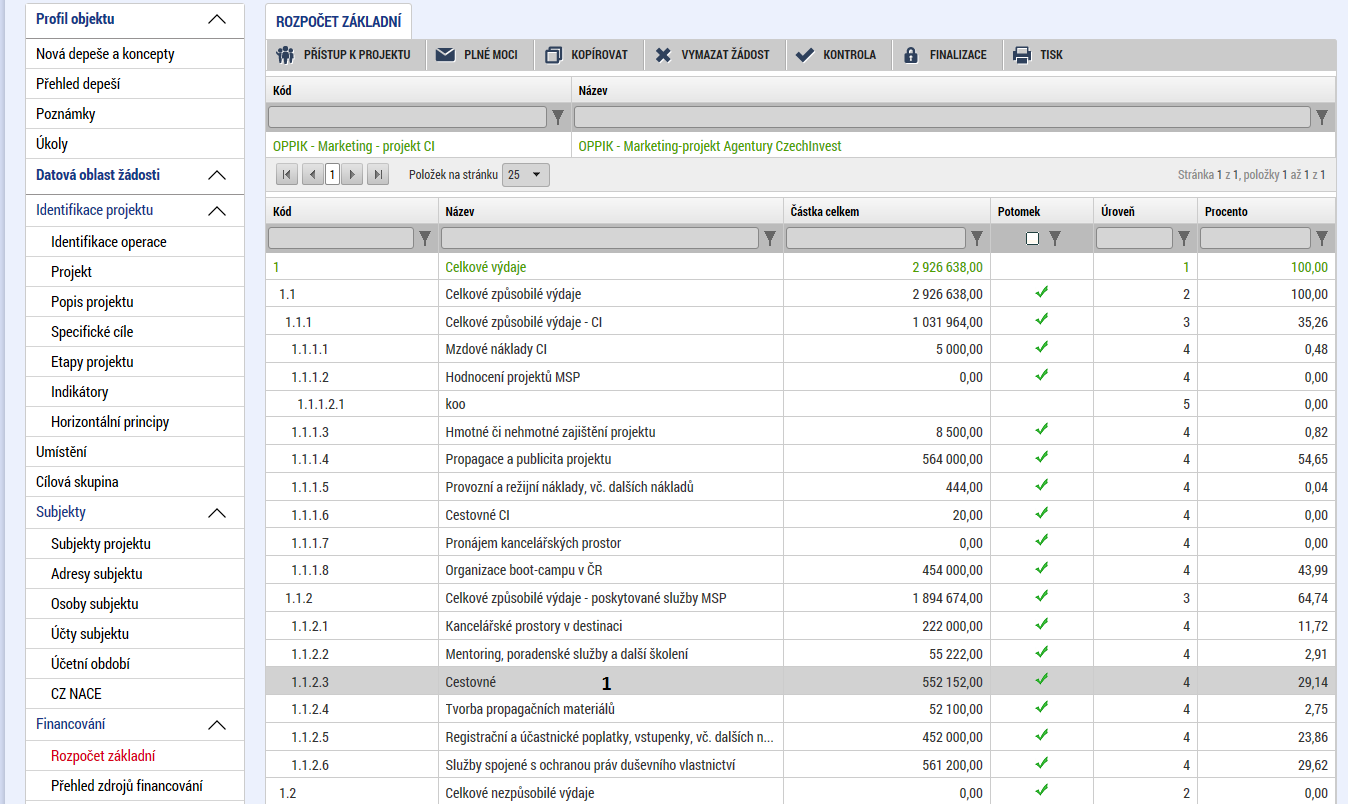Collapse the Profil objektu section
The image size is (1348, 804).
(216, 19)
